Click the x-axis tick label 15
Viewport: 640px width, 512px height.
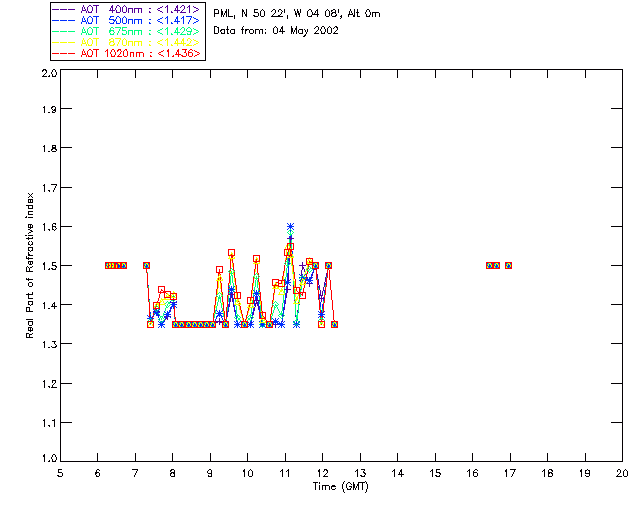click(435, 473)
